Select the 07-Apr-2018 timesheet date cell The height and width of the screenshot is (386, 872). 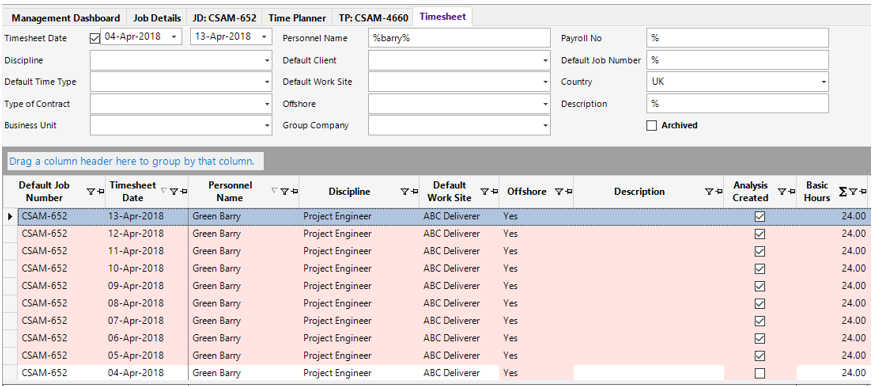click(x=147, y=321)
